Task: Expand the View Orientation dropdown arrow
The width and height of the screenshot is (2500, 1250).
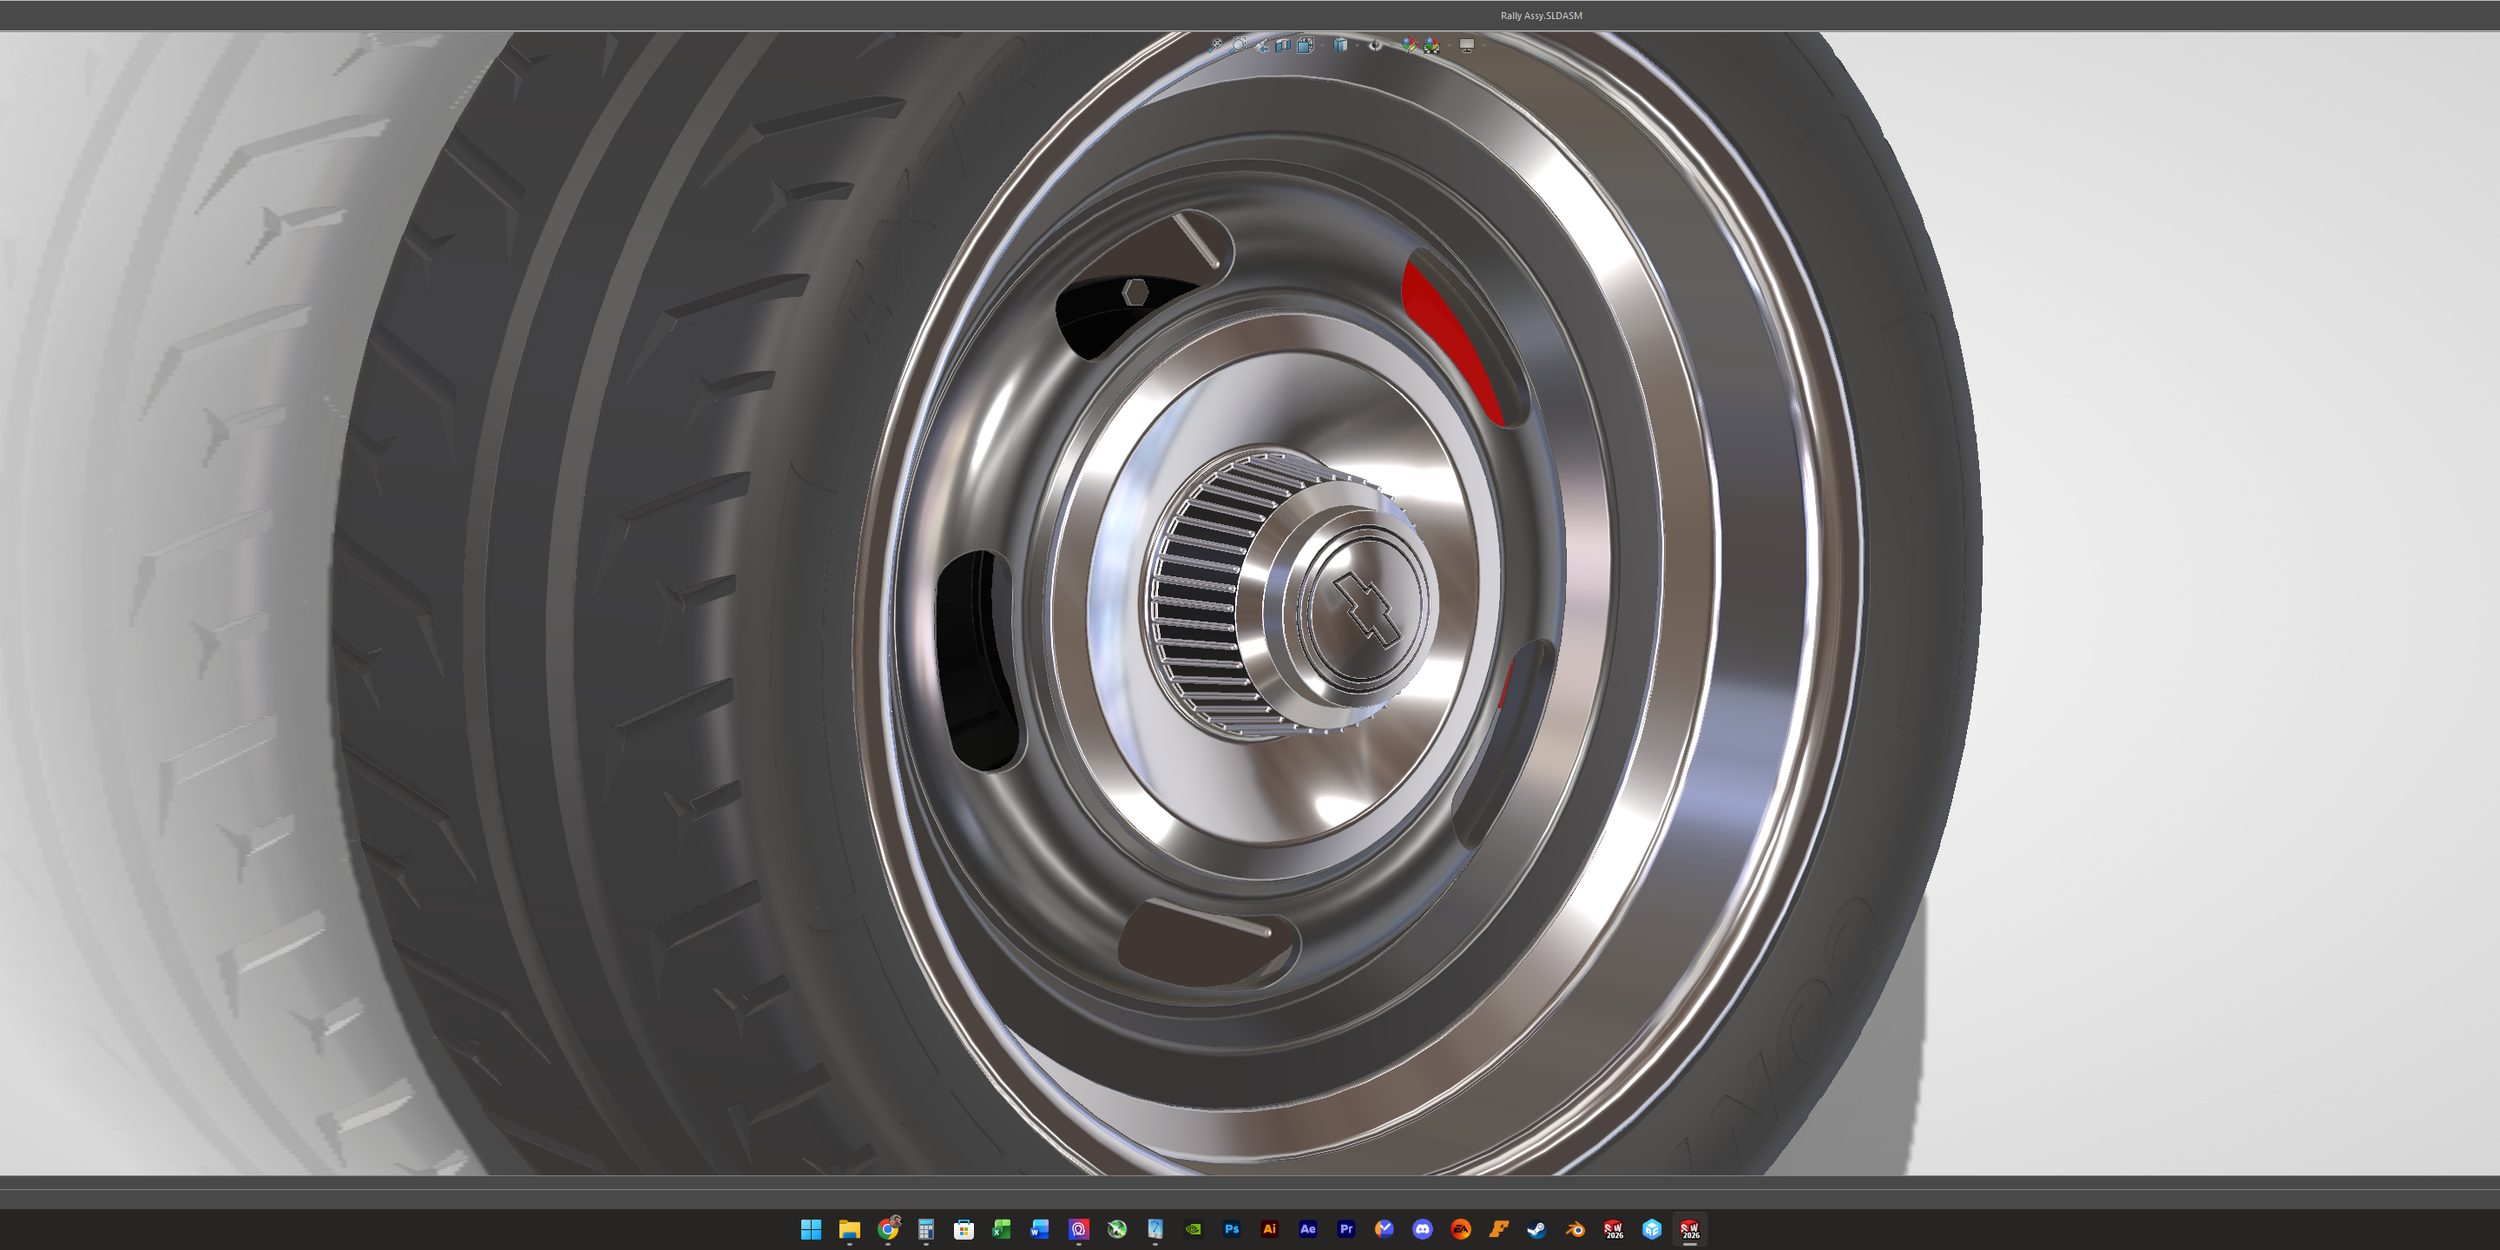Action: [x=1322, y=45]
